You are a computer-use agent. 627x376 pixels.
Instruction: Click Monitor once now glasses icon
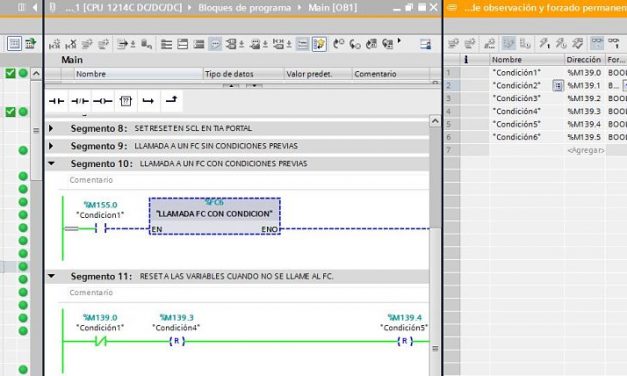613,43
